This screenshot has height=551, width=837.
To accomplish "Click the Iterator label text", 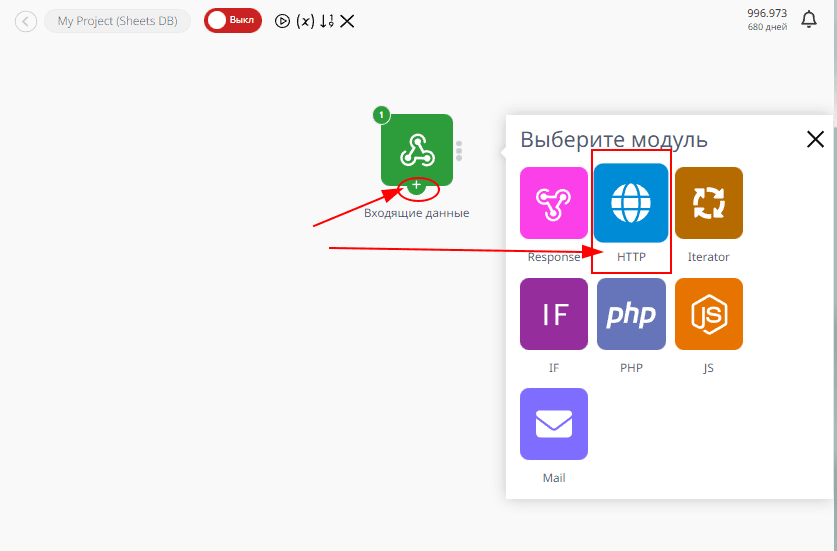I will 708,257.
